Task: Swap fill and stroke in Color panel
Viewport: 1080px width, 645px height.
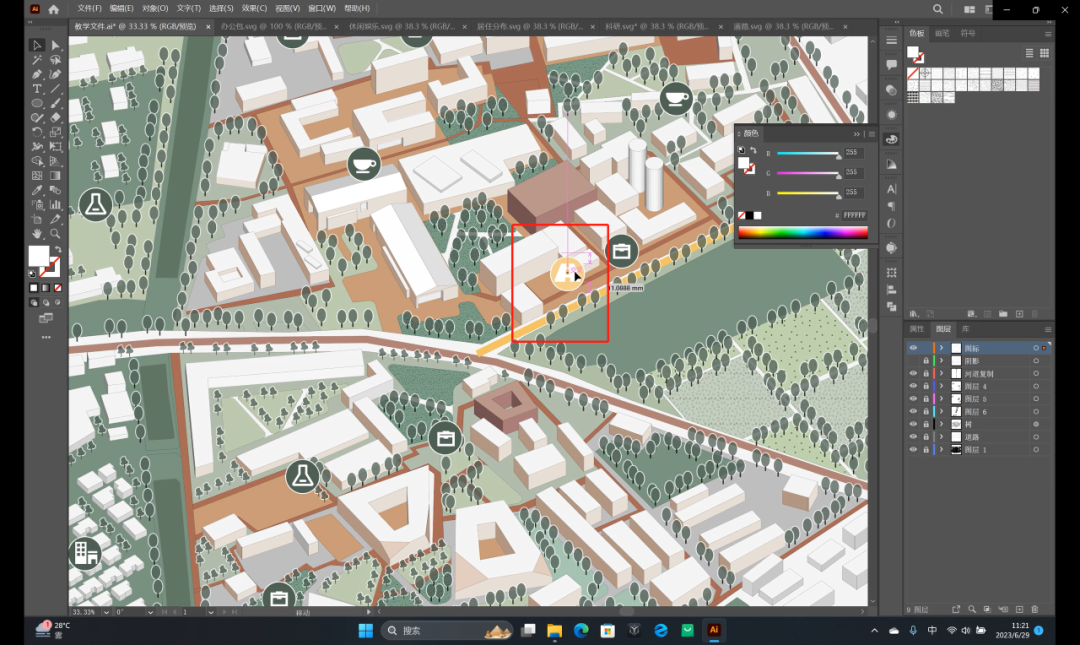Action: (754, 150)
